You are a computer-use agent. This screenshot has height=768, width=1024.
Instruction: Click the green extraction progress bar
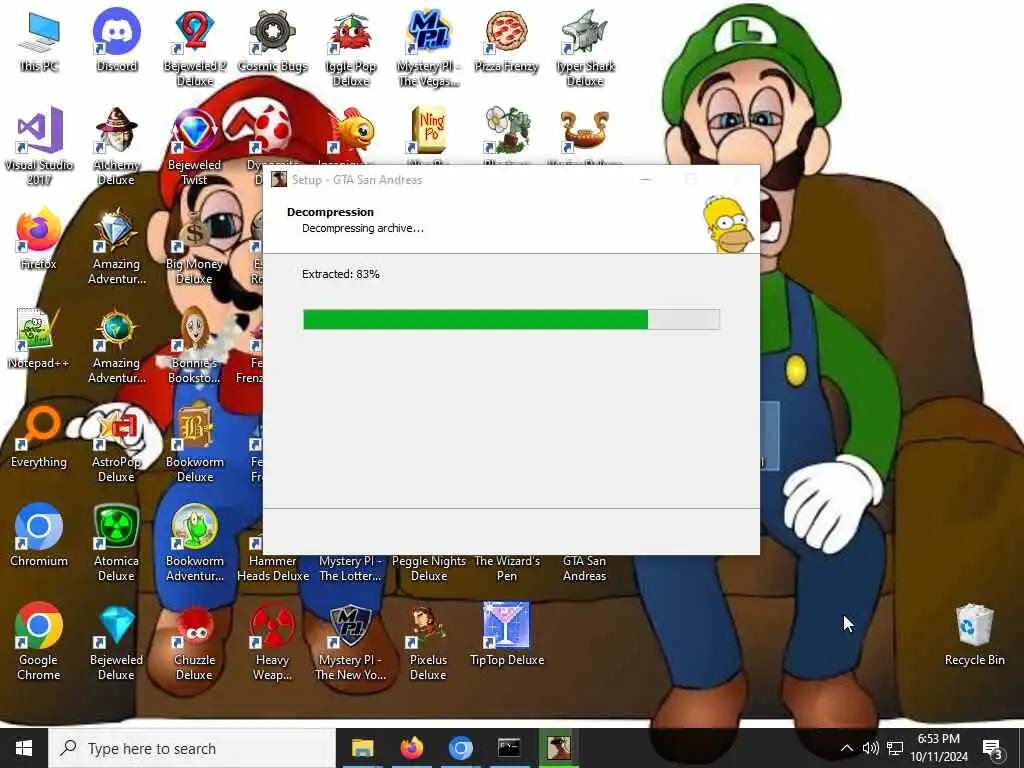[x=511, y=319]
